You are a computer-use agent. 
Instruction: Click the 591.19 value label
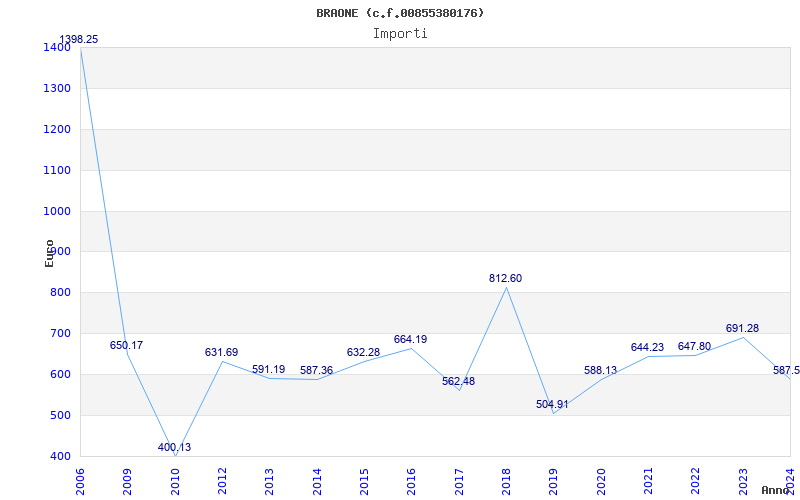(268, 369)
